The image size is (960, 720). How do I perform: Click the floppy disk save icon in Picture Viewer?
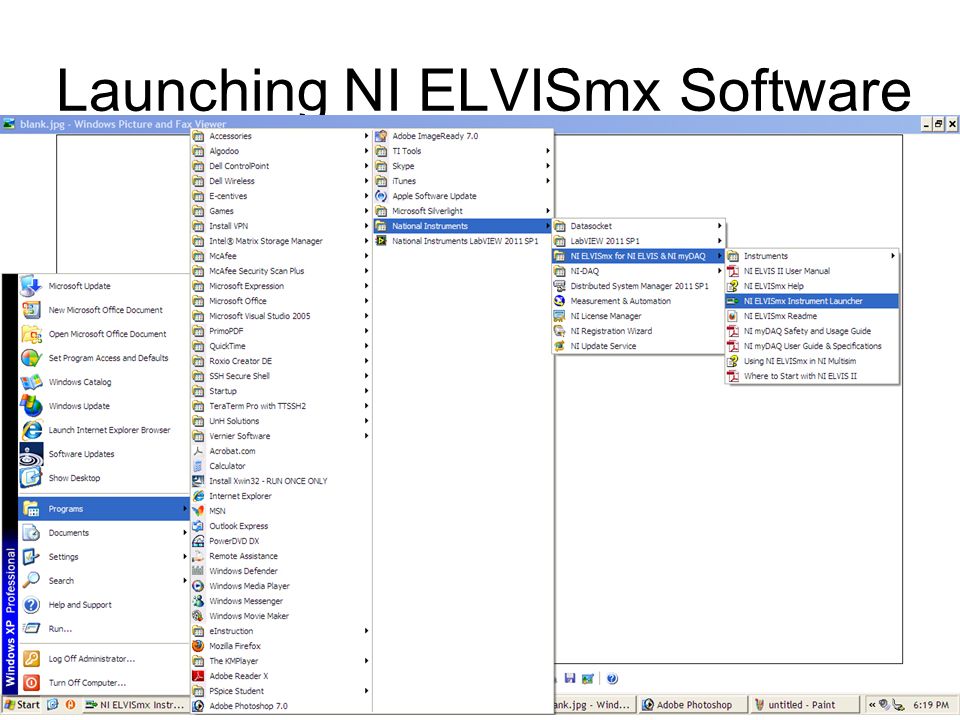tap(570, 678)
